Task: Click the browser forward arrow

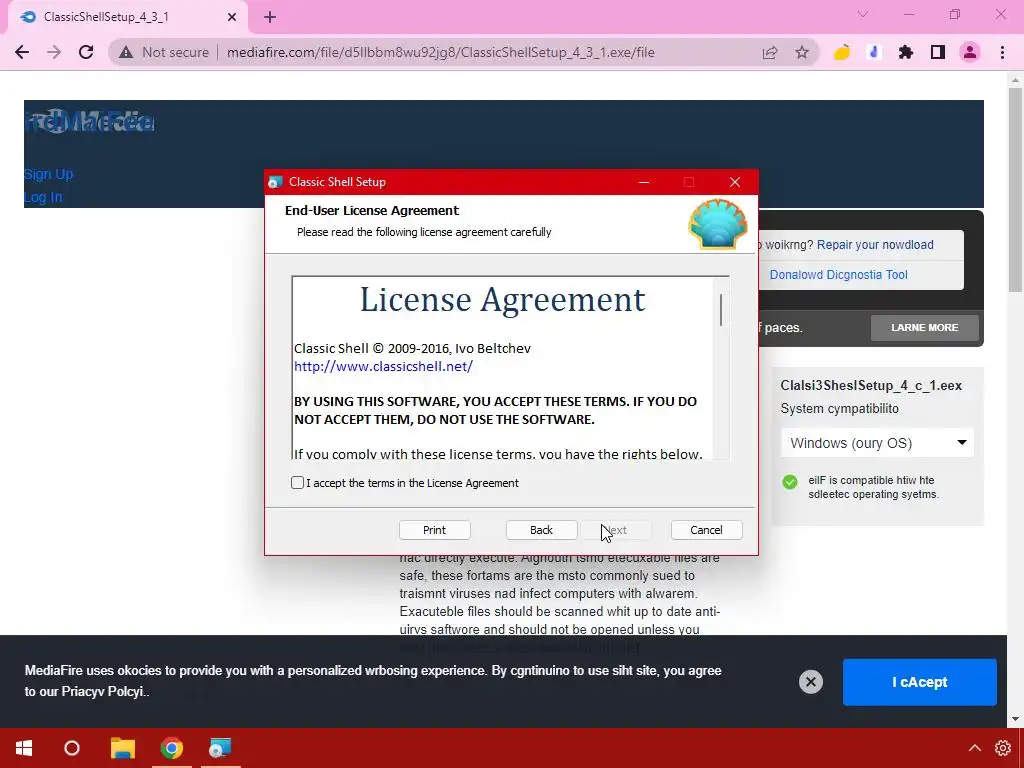Action: coord(54,52)
